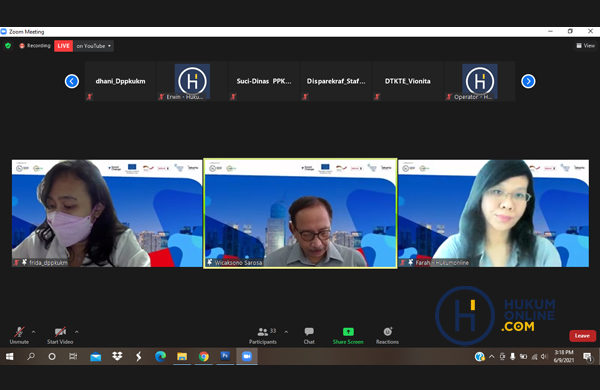
Task: Open Task View on the taskbar
Action: click(73, 356)
